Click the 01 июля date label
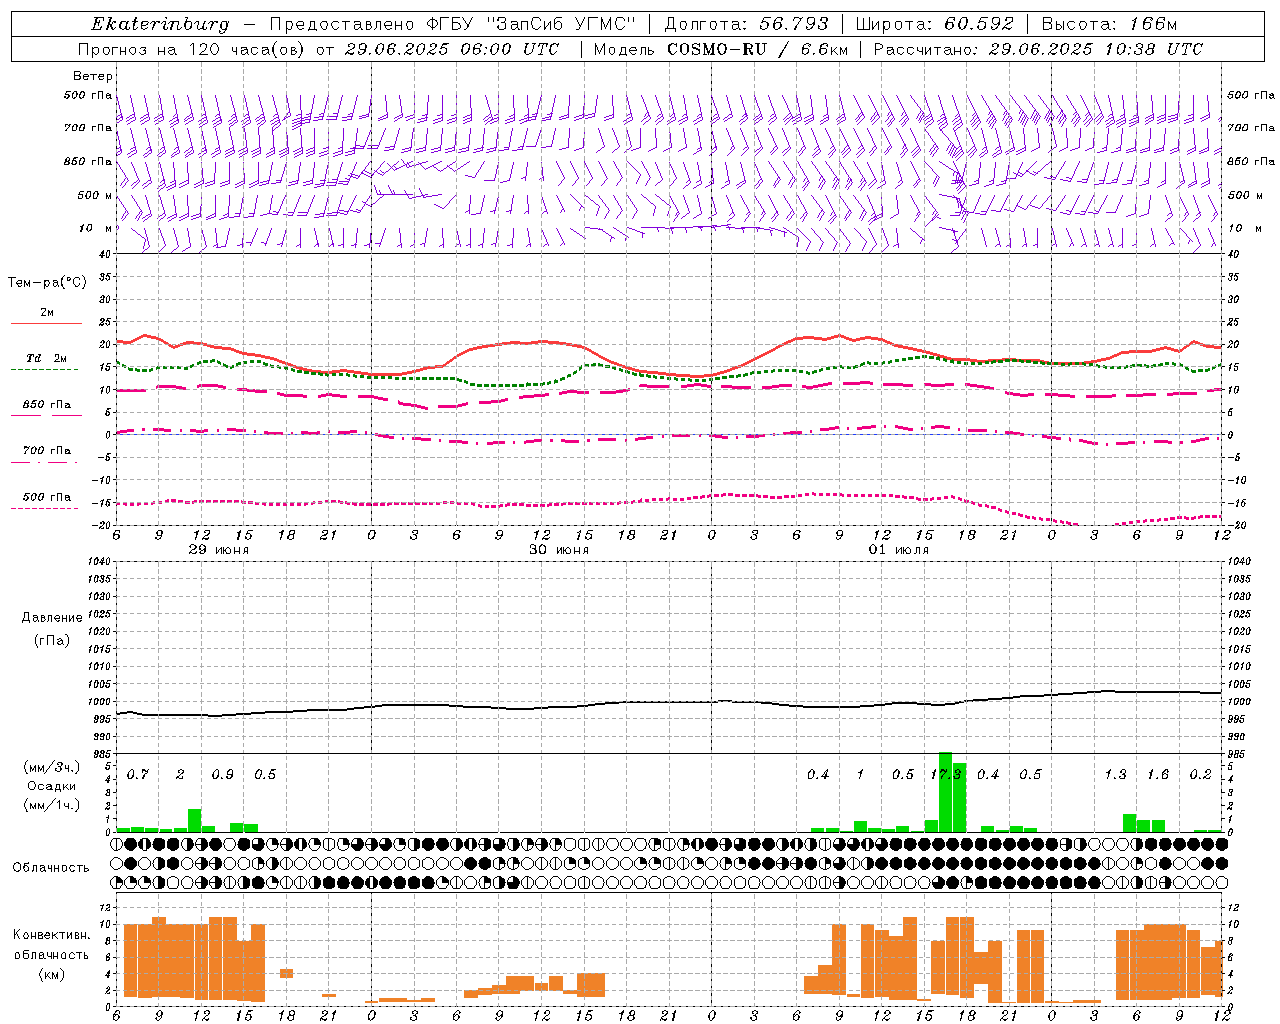 pos(899,550)
